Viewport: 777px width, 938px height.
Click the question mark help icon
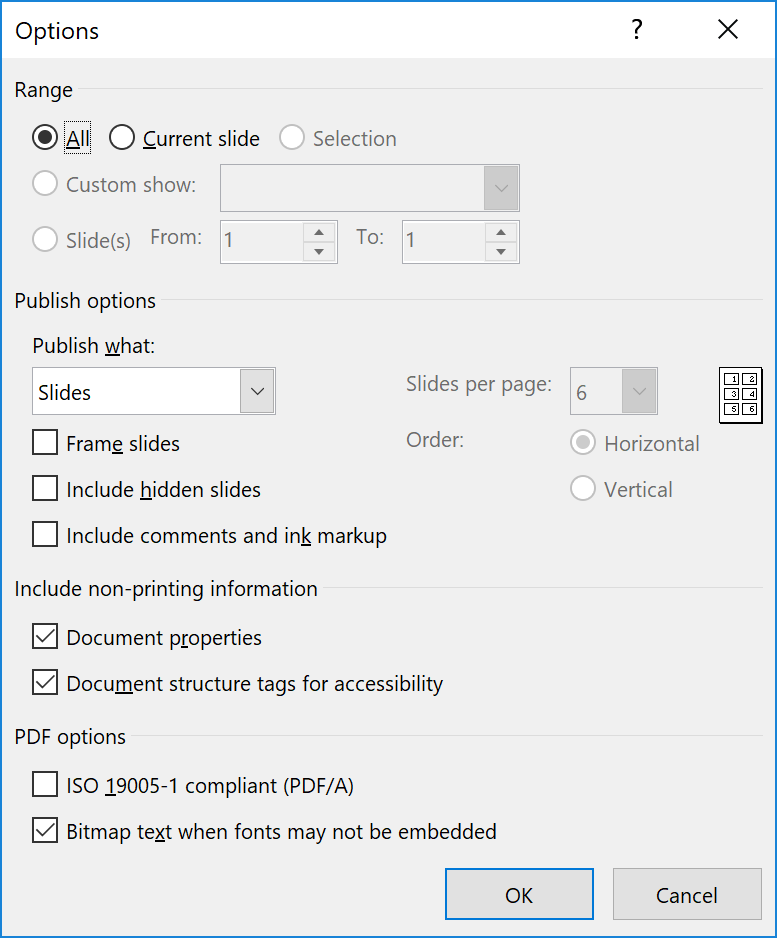(636, 30)
